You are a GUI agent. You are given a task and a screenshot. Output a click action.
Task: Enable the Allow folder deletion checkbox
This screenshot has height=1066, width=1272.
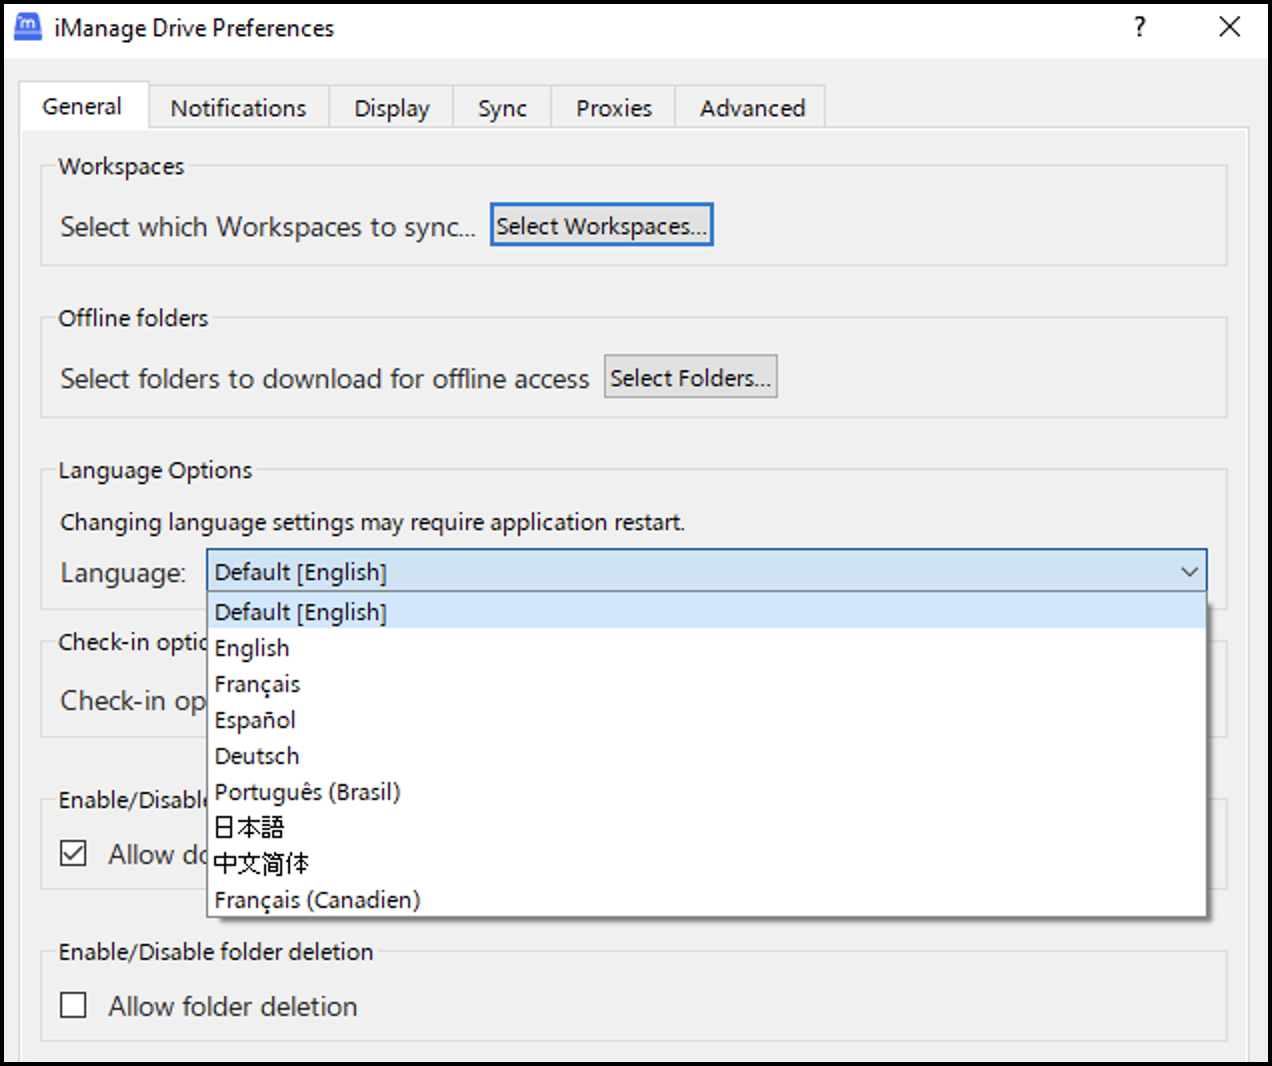tap(73, 1005)
